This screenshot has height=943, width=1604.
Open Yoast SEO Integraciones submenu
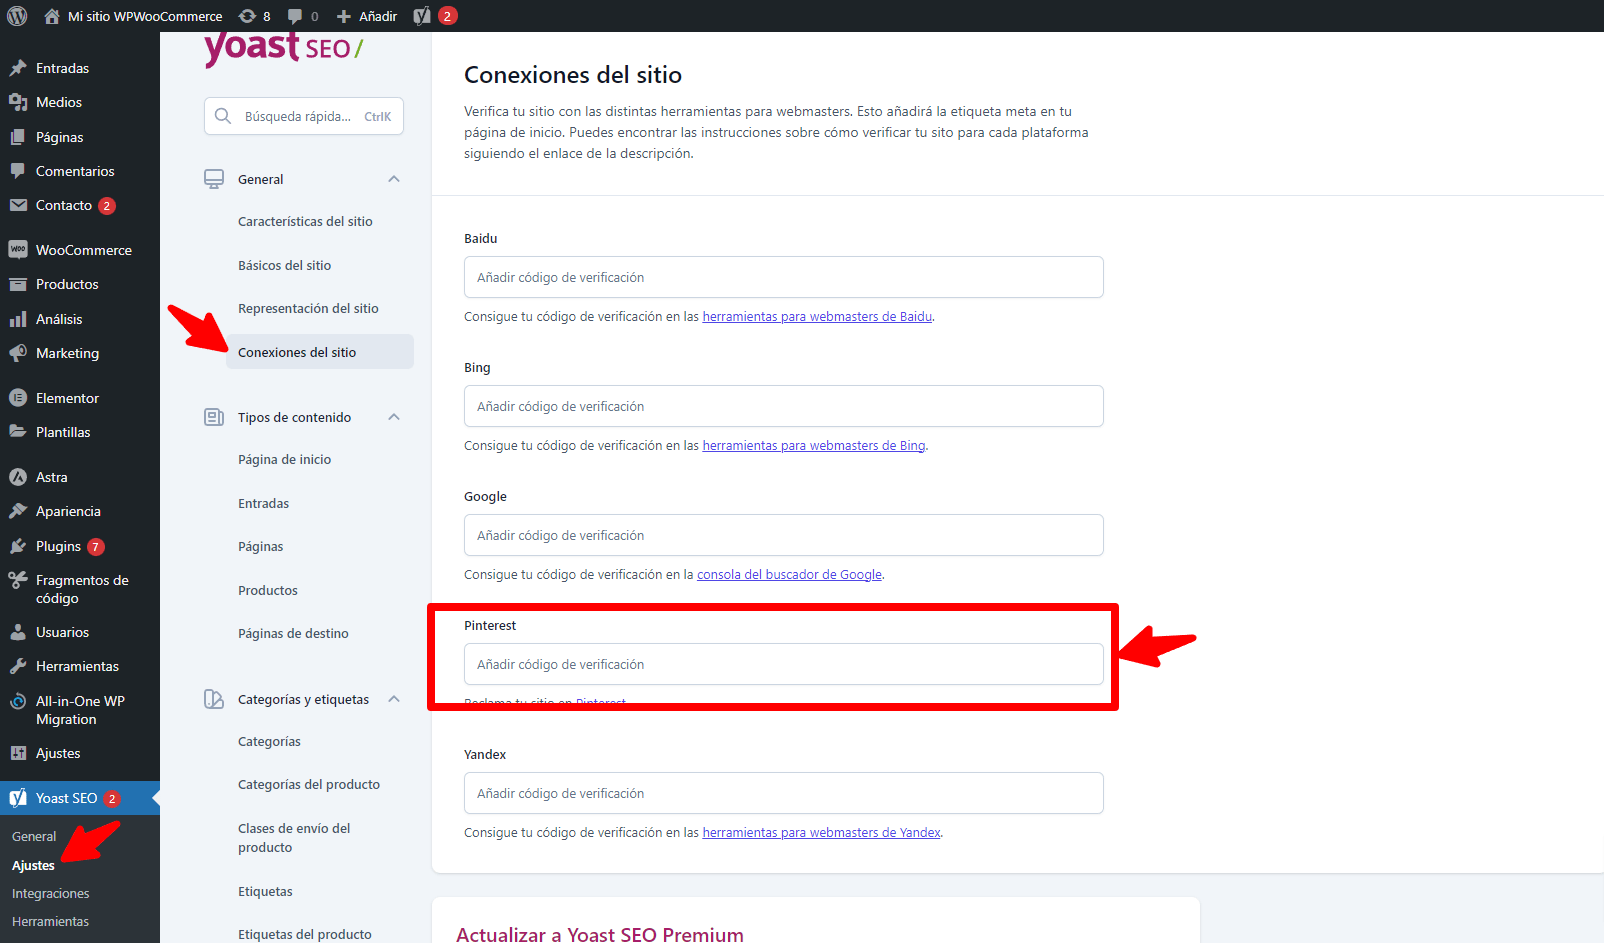pyautogui.click(x=51, y=894)
